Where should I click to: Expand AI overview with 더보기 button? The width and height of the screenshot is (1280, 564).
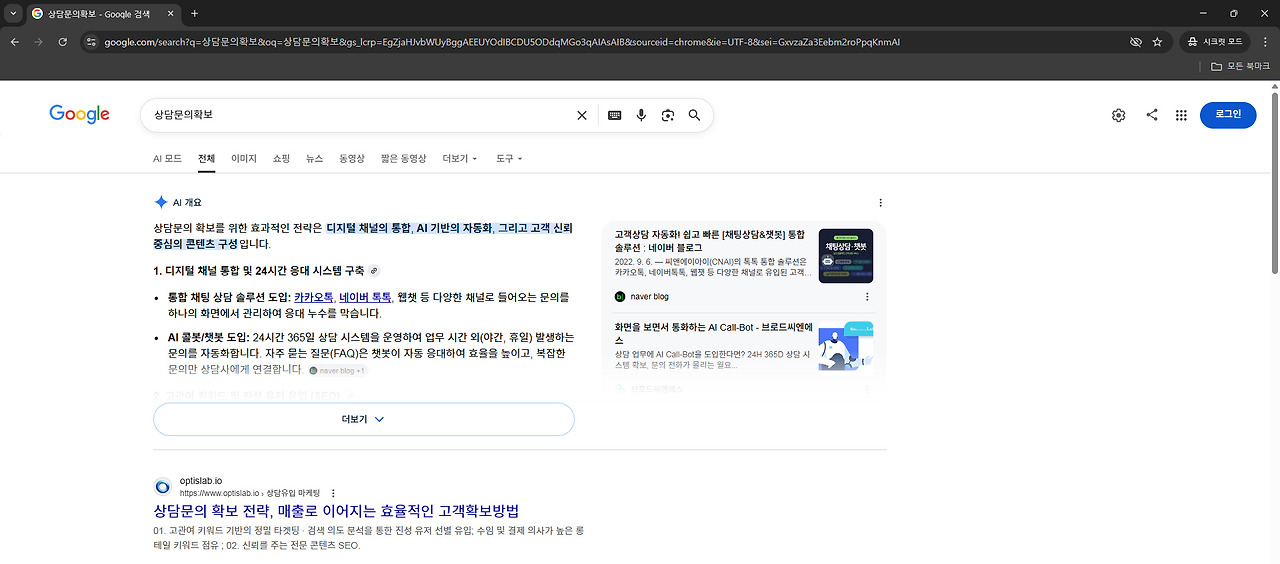[x=364, y=419]
